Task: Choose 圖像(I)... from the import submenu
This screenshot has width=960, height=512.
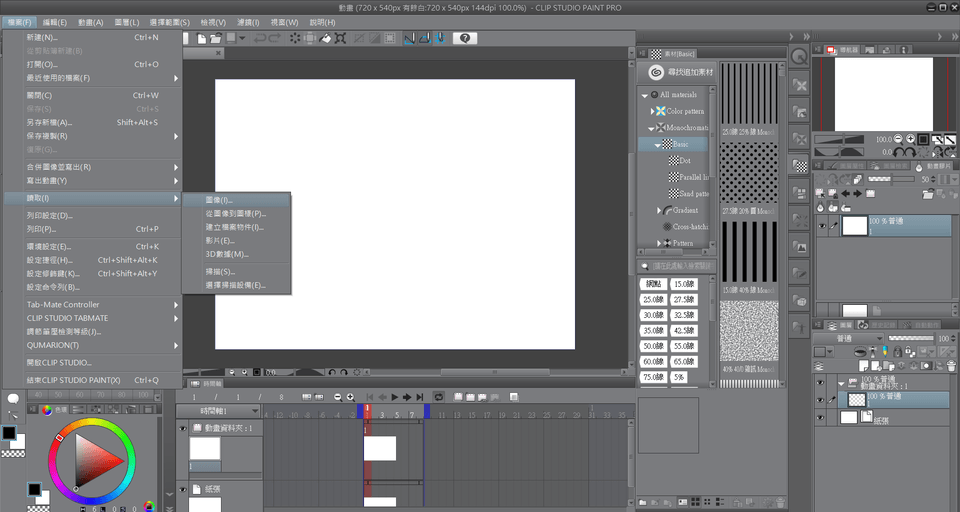Action: 219,200
